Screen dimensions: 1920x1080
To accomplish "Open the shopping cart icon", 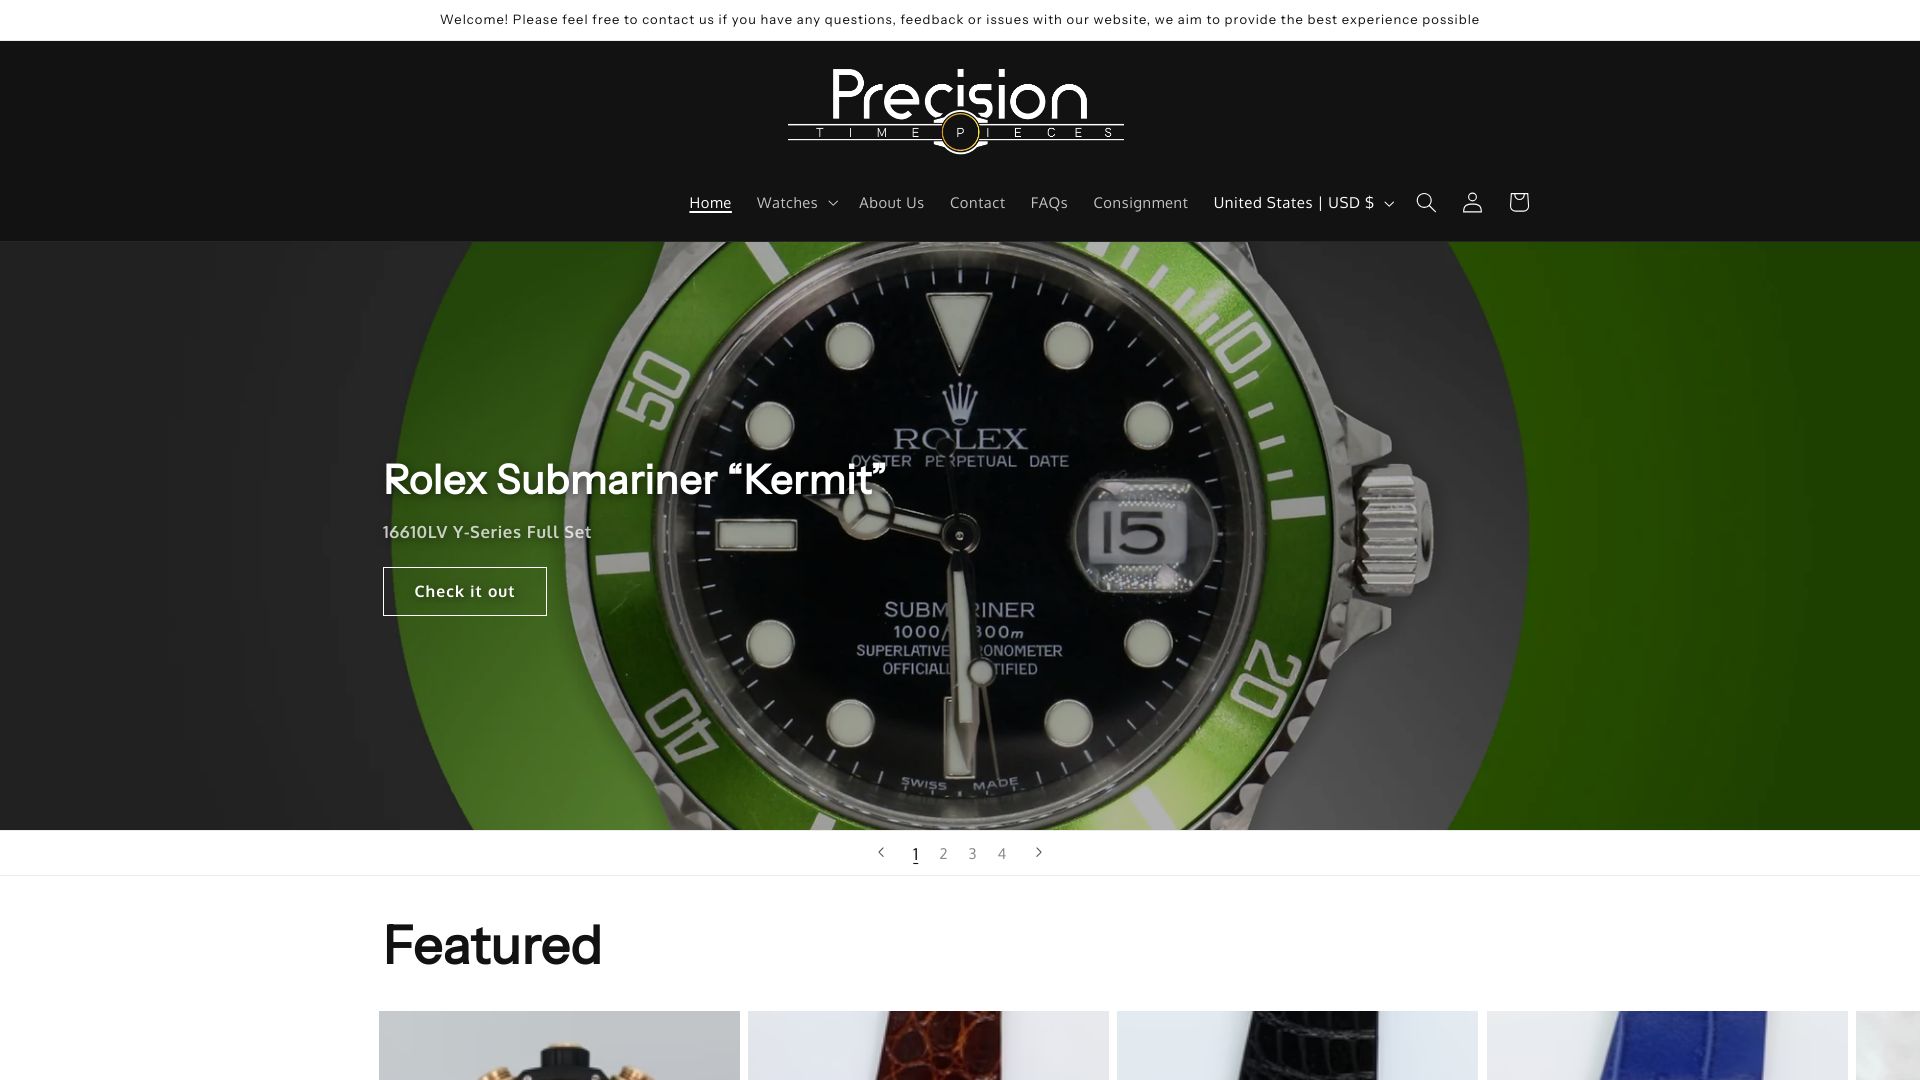I will pyautogui.click(x=1519, y=203).
